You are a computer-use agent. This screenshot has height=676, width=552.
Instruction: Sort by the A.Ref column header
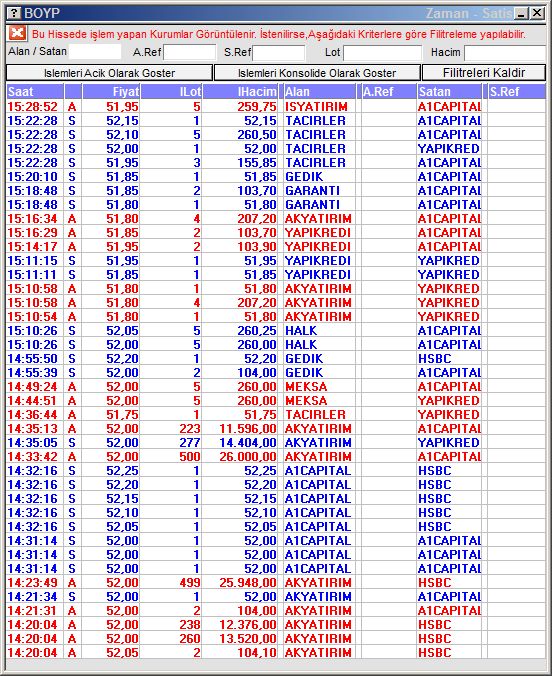(x=389, y=91)
